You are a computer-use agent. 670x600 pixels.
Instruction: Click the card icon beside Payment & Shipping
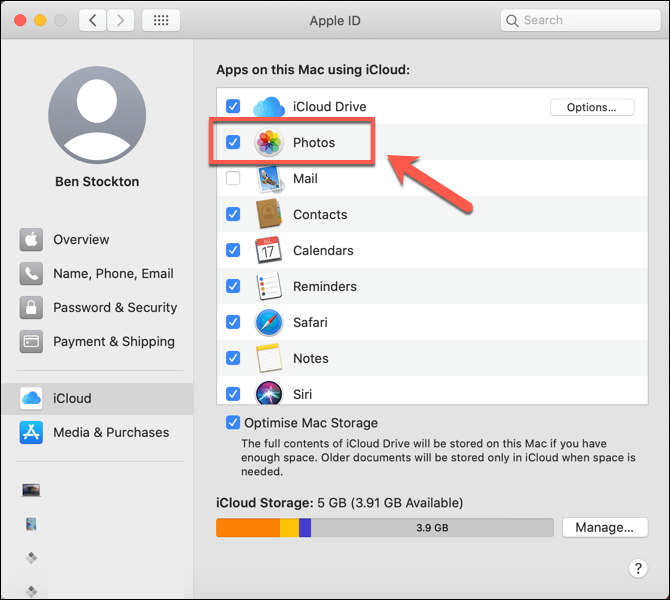pyautogui.click(x=31, y=341)
